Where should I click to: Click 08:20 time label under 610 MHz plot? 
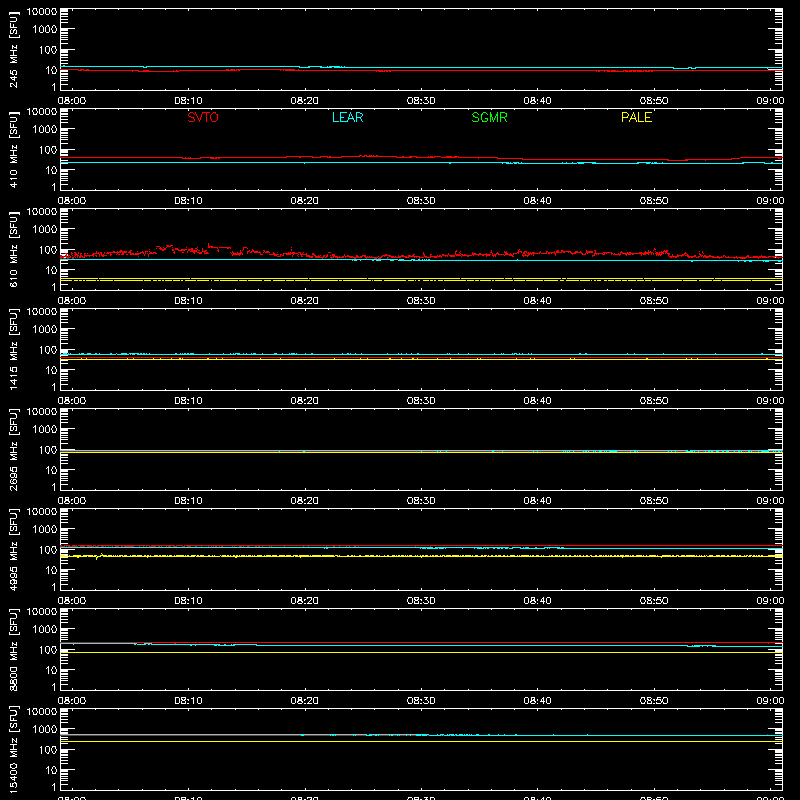coord(305,301)
